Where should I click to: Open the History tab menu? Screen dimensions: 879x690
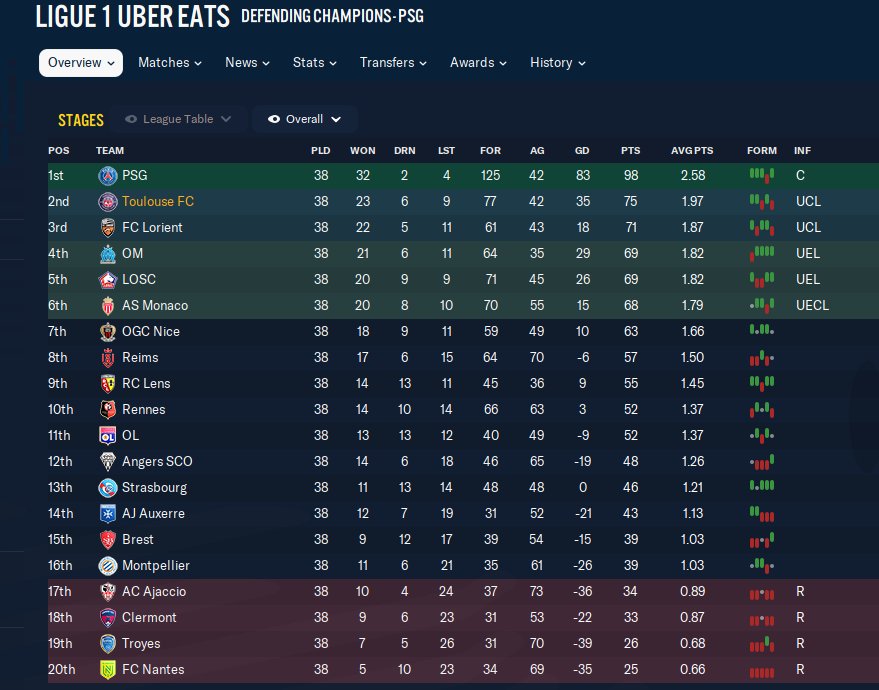[557, 63]
